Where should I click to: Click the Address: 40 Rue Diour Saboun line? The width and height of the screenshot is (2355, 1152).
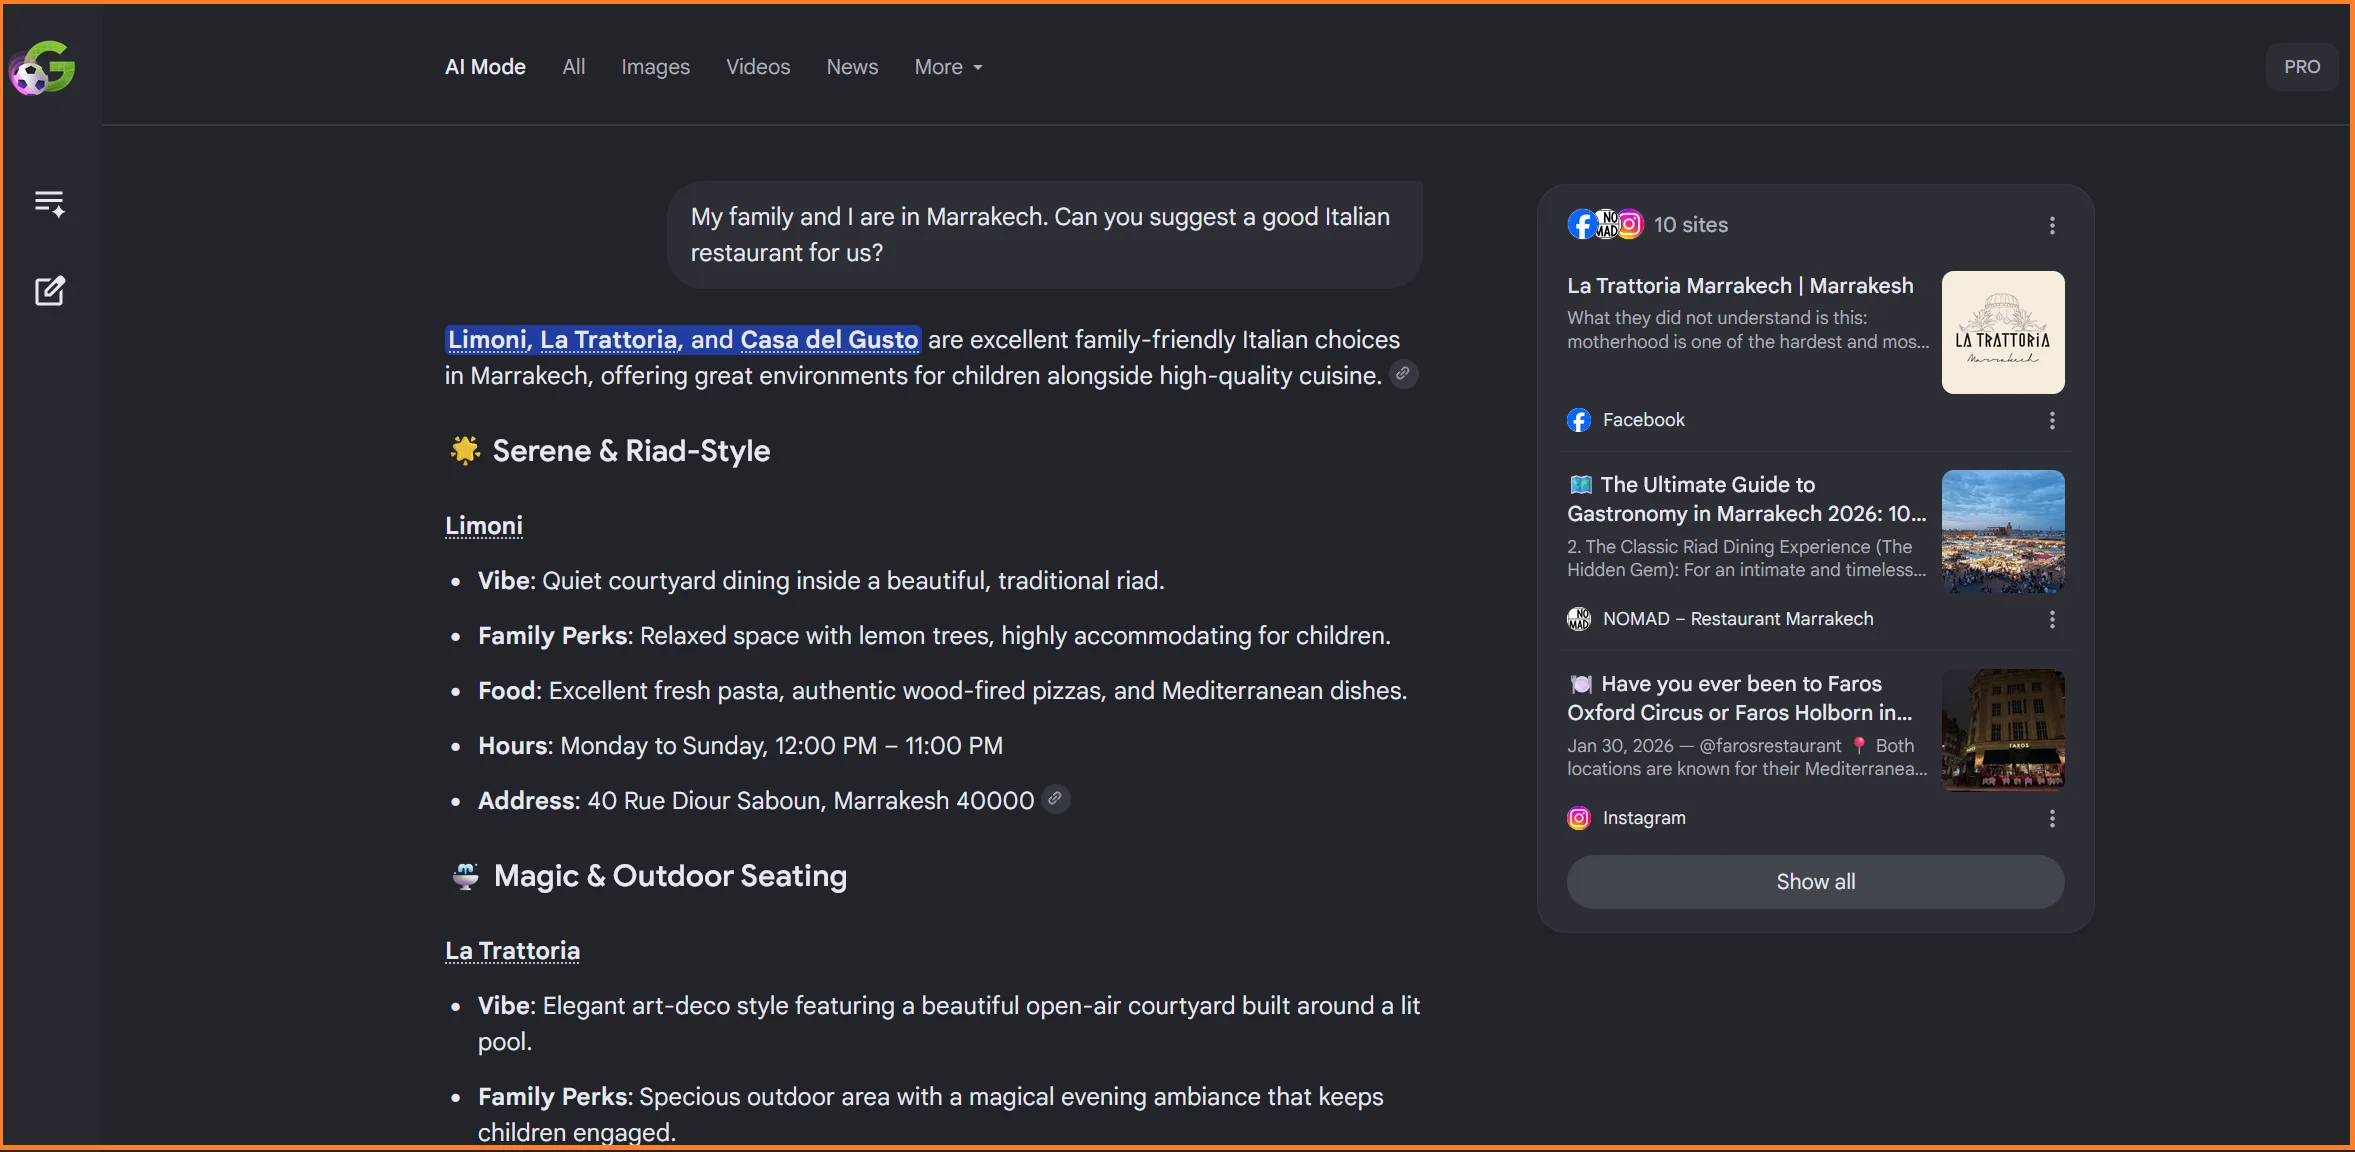coord(756,801)
